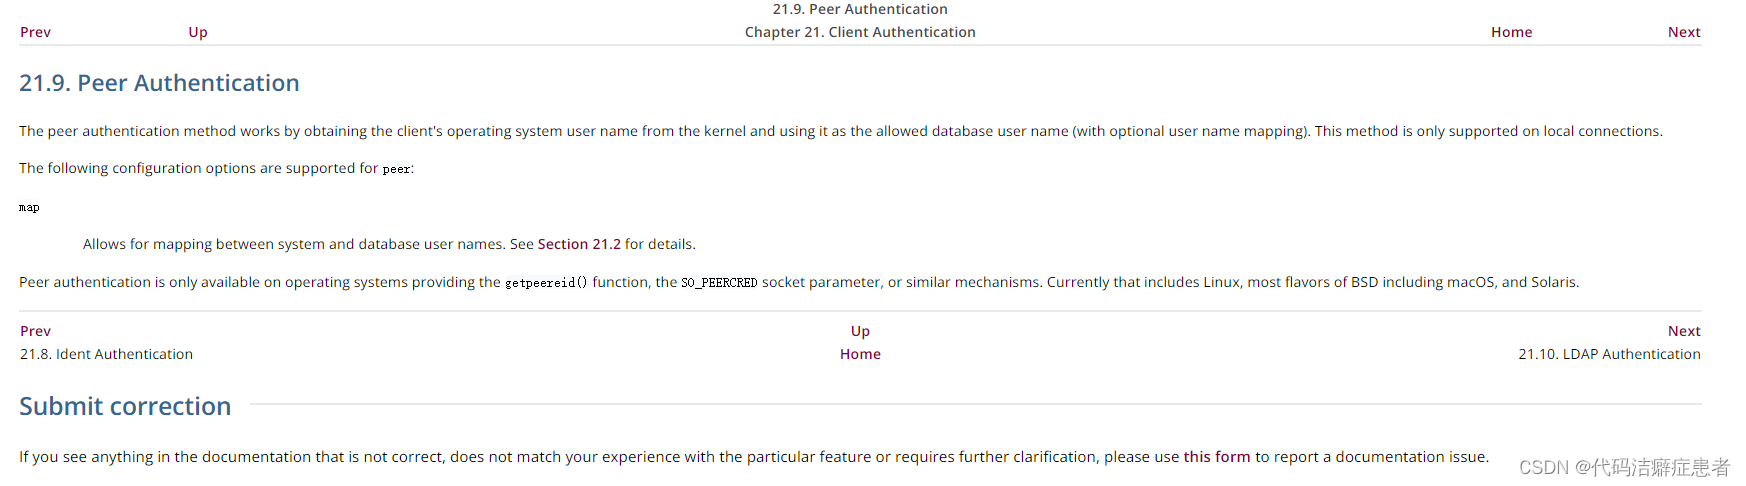Click the map configuration option term
1746x486 pixels.
click(x=29, y=208)
